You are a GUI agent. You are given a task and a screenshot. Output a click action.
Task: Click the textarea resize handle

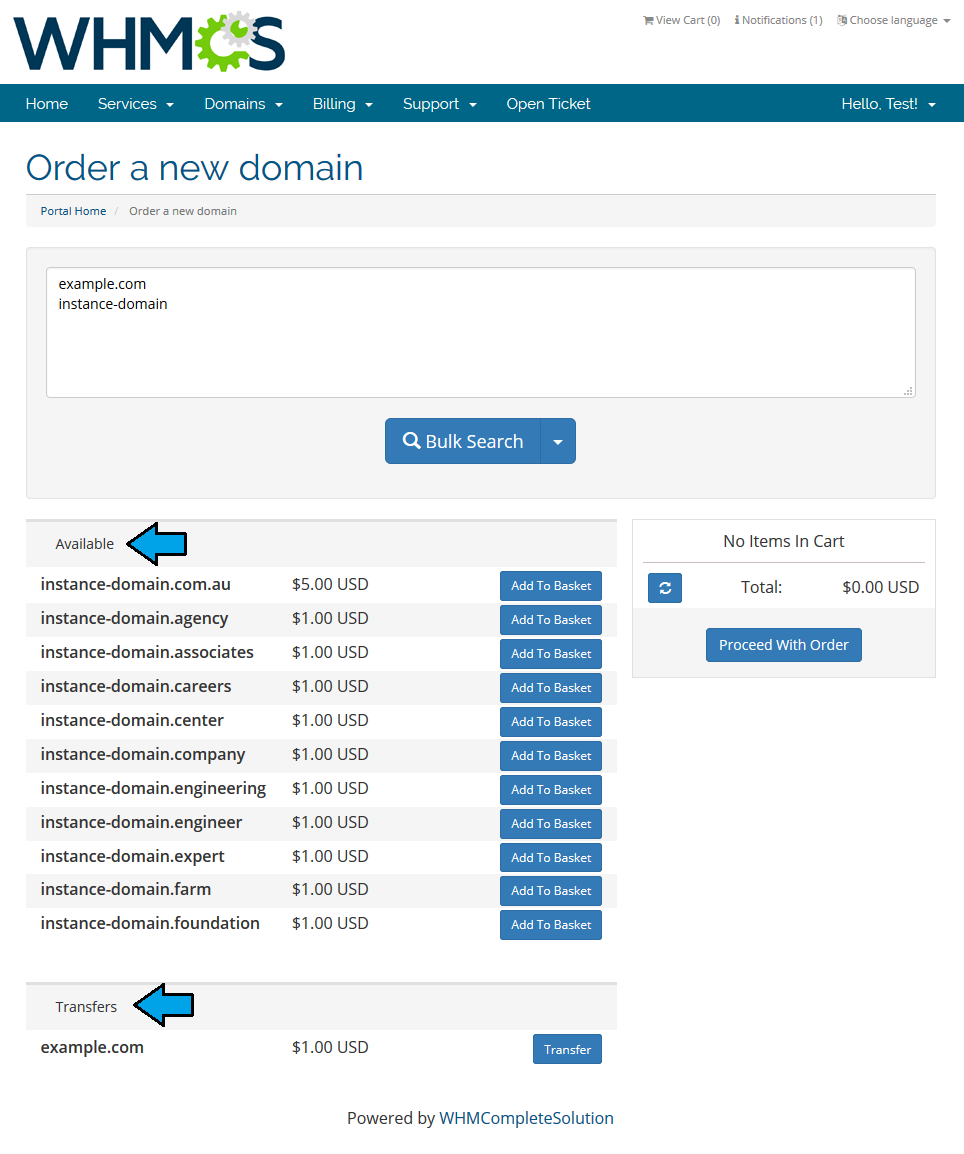pos(909,392)
